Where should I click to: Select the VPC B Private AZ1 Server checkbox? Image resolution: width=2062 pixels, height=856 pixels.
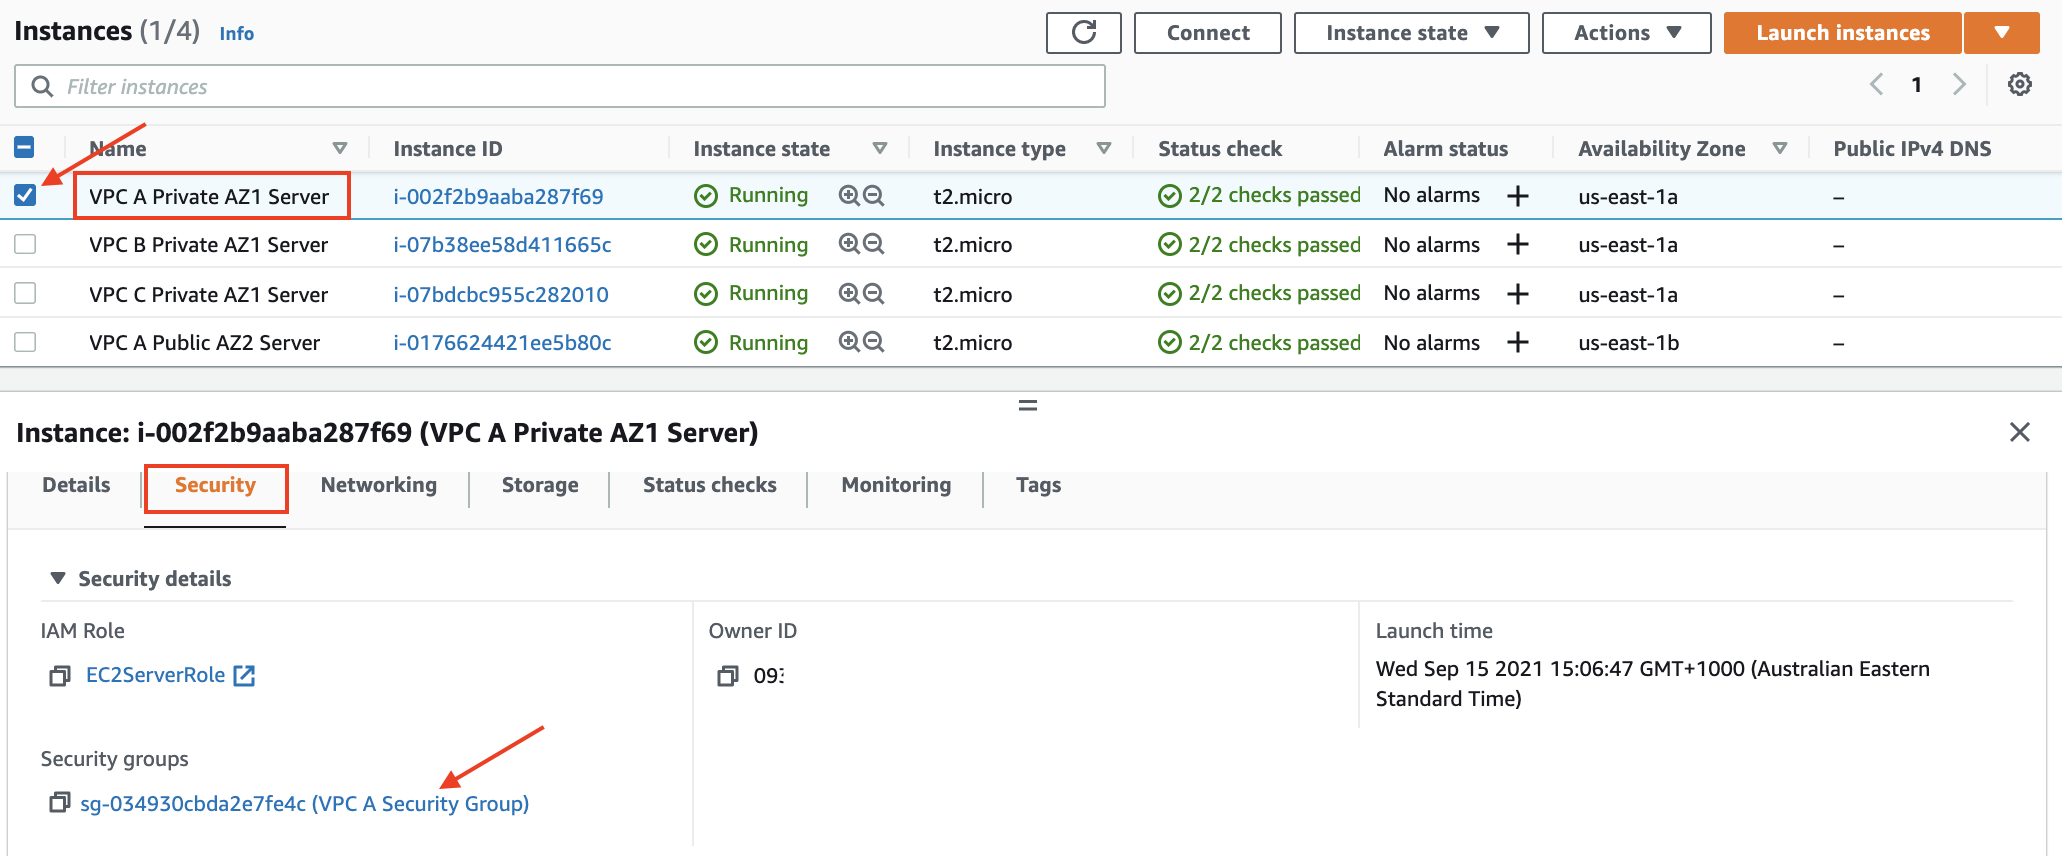tap(25, 245)
